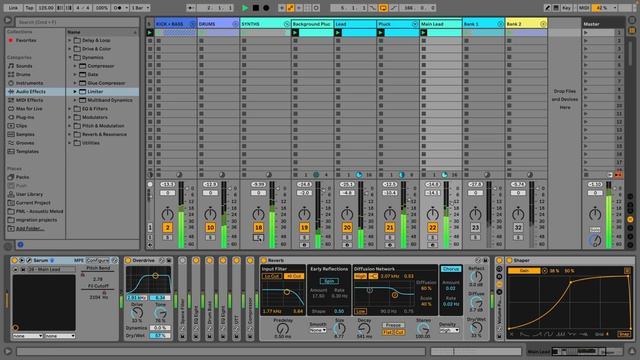Enable track activator 32 for Bank 2
640x360 pixels.
click(518, 228)
